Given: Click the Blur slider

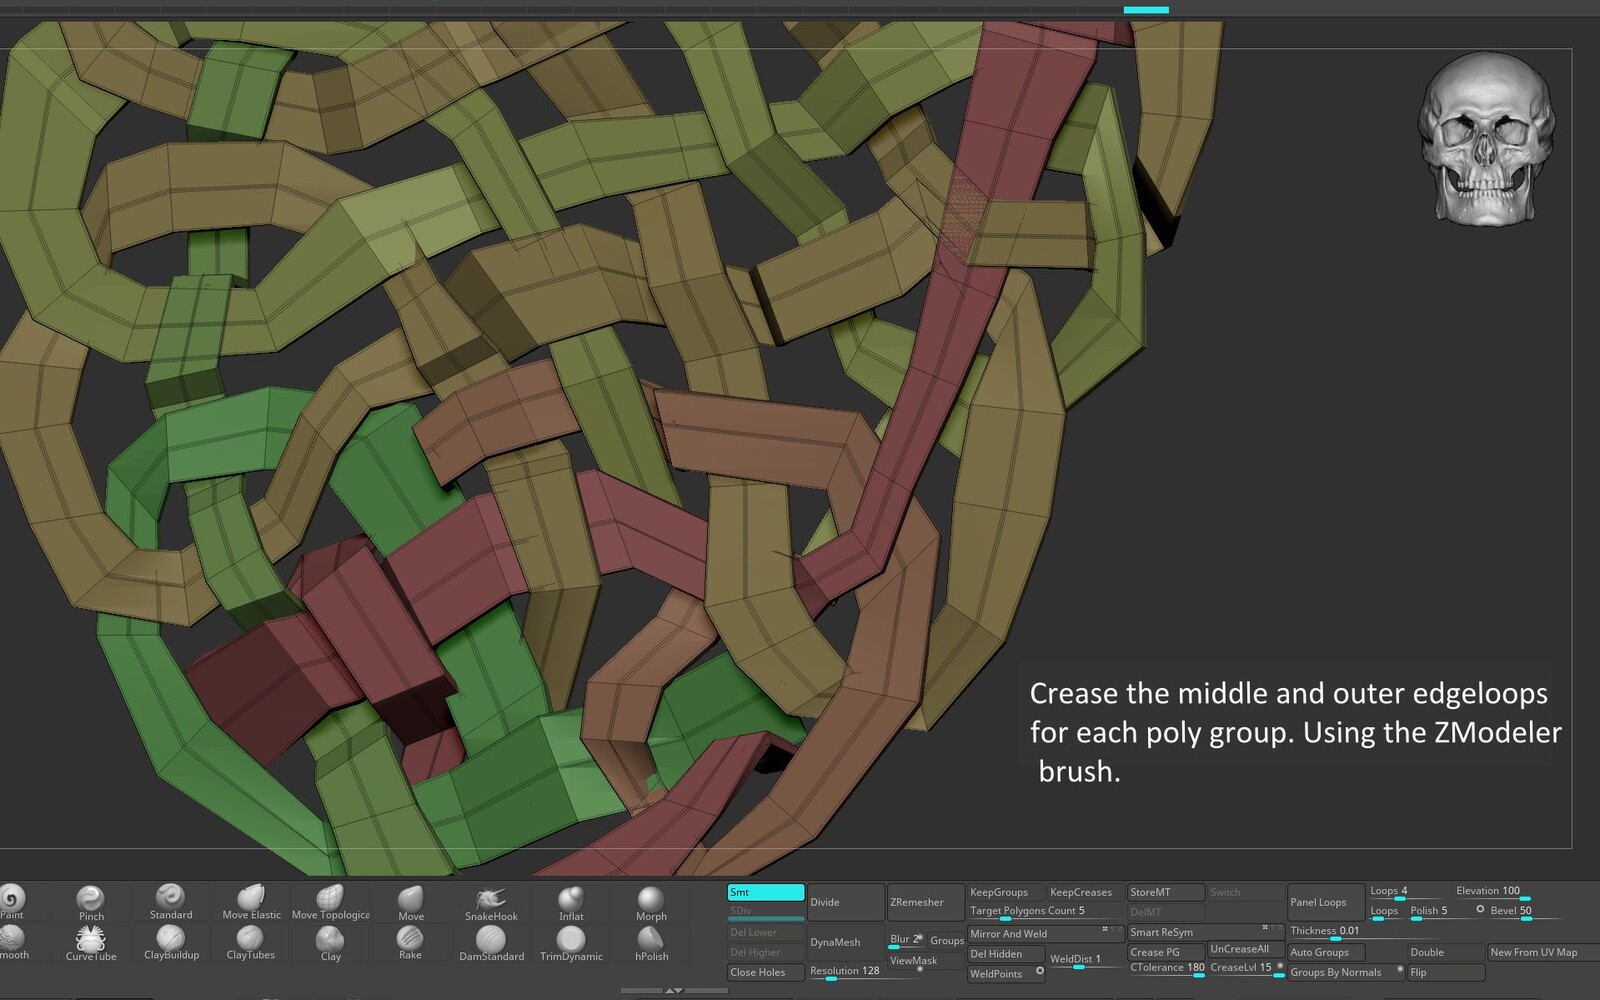Looking at the screenshot, I should tap(906, 940).
